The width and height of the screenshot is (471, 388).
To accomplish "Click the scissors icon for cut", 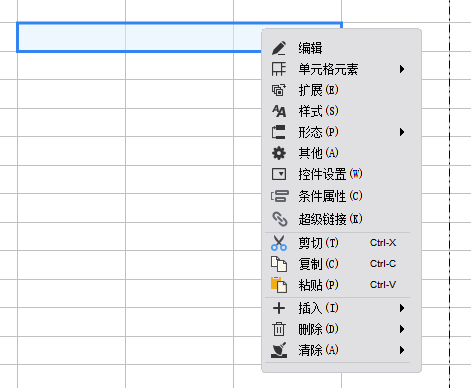I will (x=279, y=243).
